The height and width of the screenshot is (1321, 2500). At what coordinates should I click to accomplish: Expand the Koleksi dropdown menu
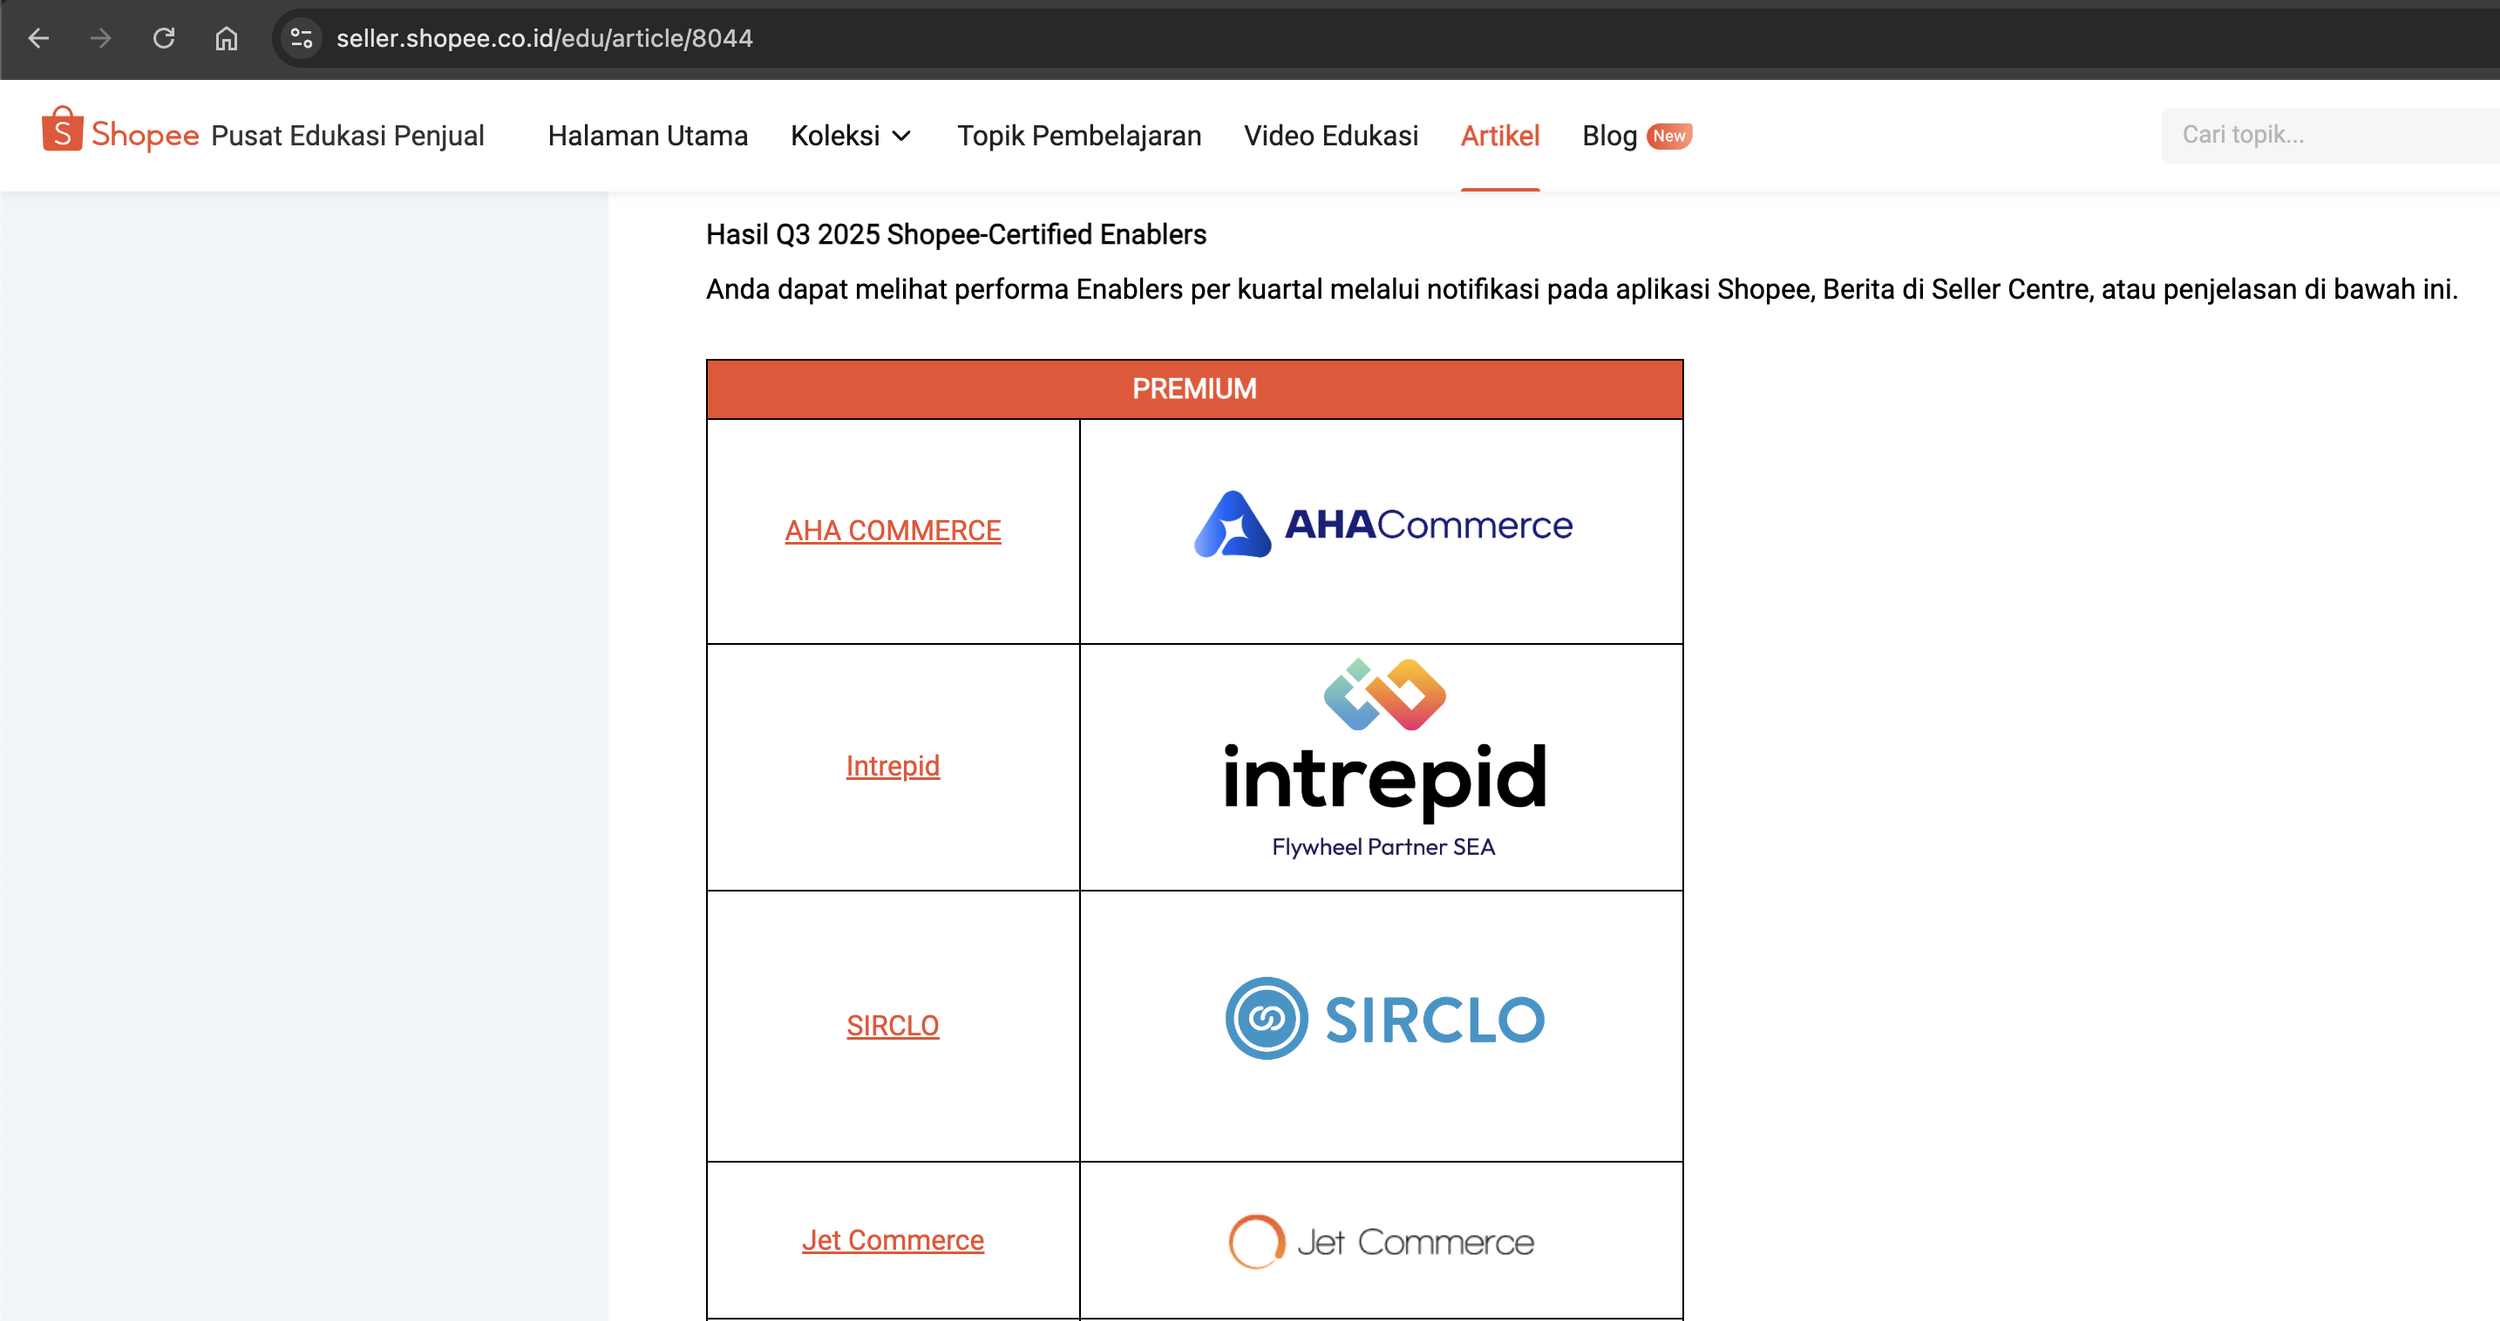pyautogui.click(x=851, y=136)
